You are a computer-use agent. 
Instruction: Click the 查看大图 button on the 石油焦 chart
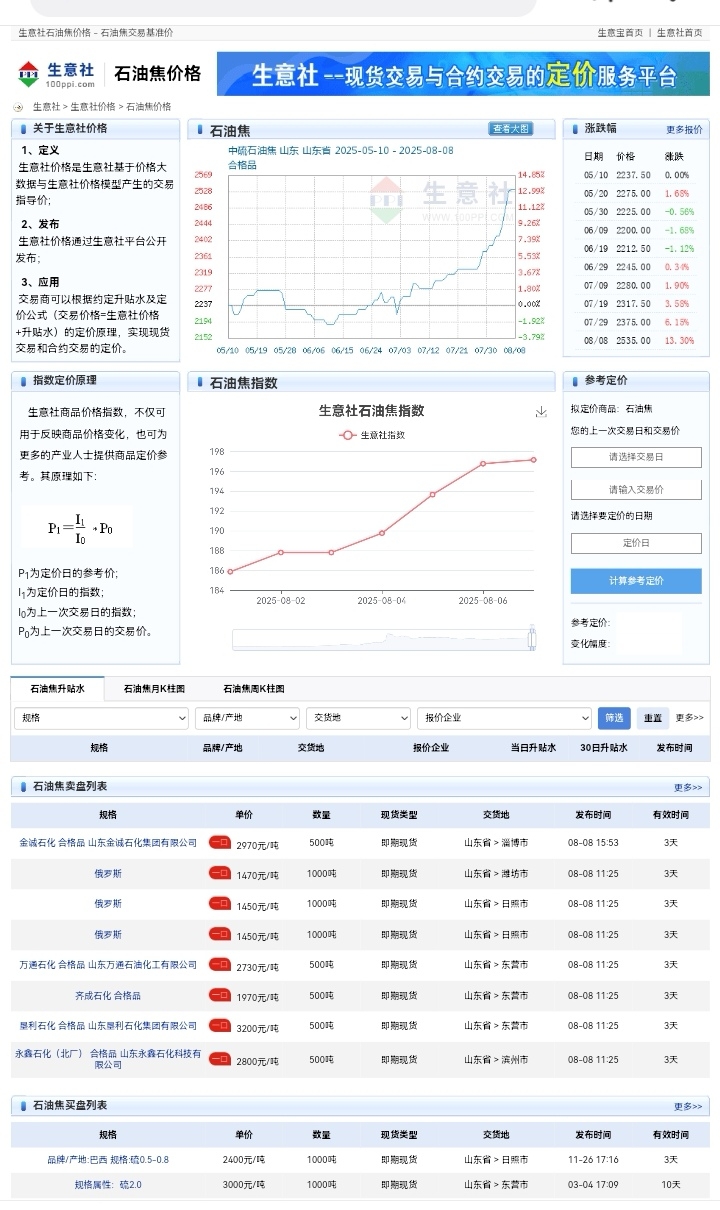click(510, 129)
